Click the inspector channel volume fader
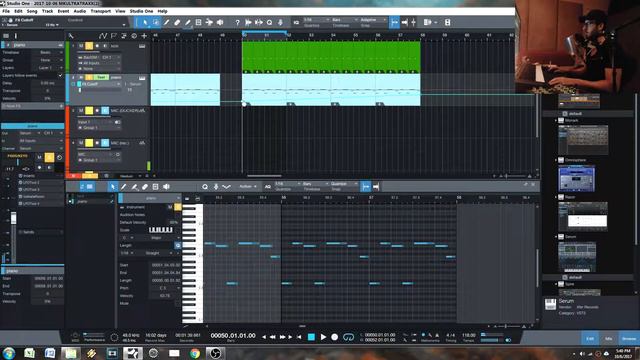This screenshot has width=640, height=360. pyautogui.click(x=13, y=218)
